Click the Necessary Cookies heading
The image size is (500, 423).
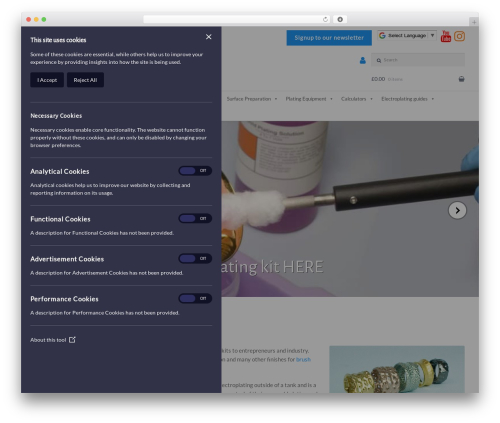click(56, 116)
